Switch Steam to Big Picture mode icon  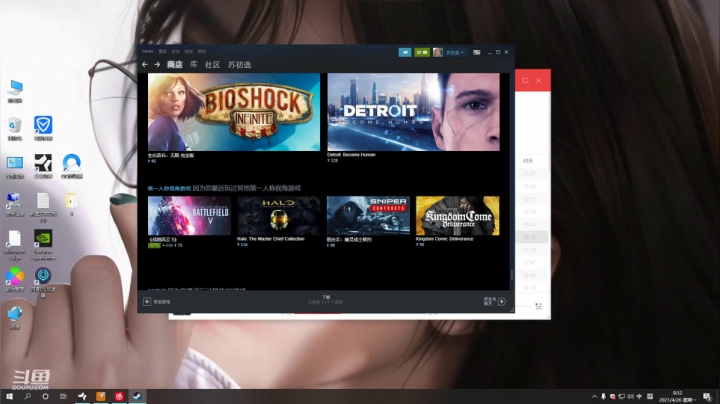point(477,52)
